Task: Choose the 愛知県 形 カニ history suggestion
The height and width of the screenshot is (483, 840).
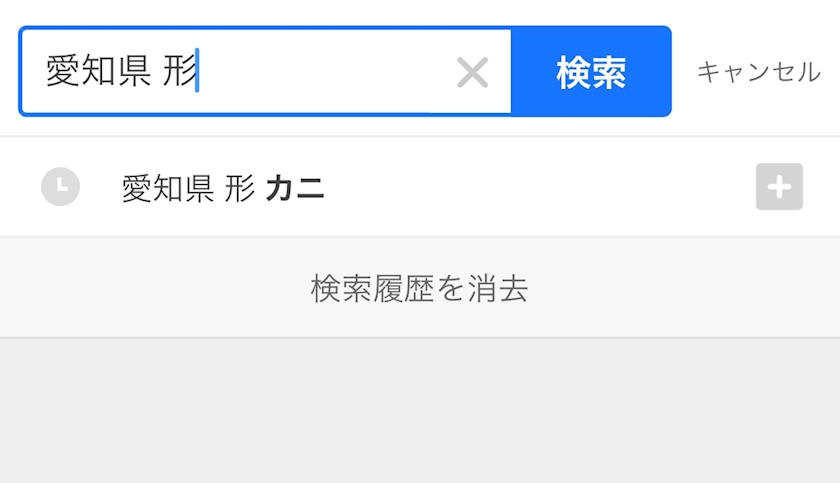Action: click(420, 187)
